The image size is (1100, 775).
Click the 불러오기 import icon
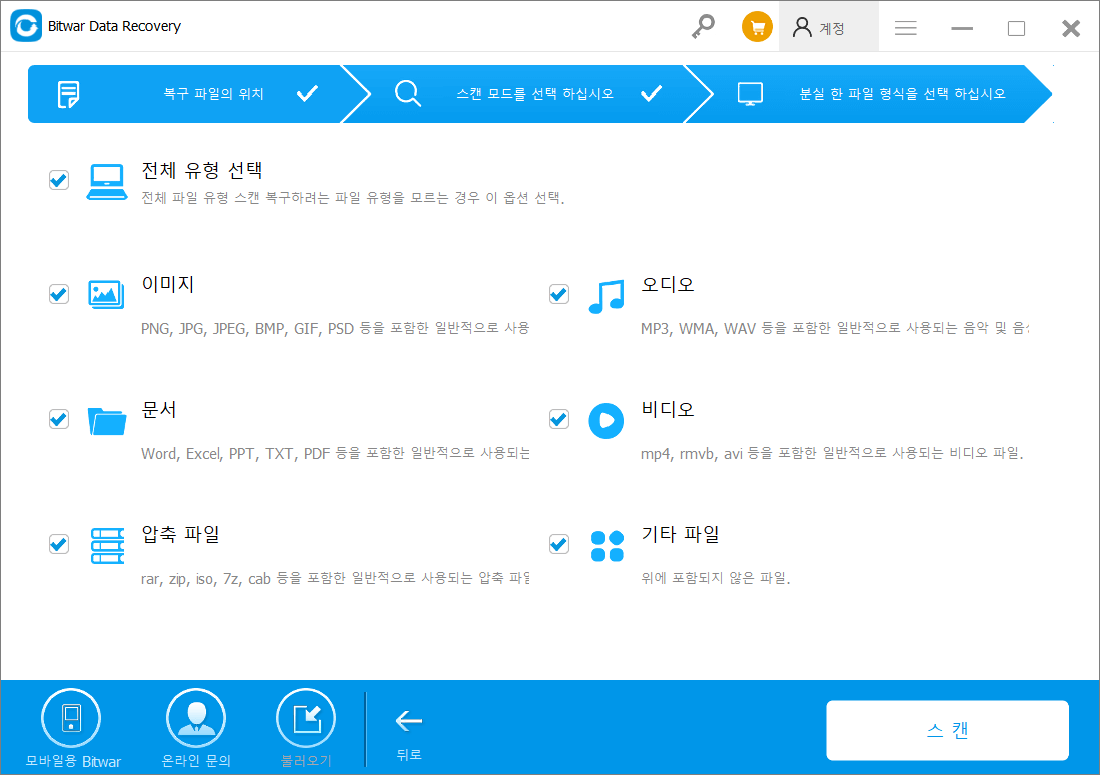pos(307,718)
